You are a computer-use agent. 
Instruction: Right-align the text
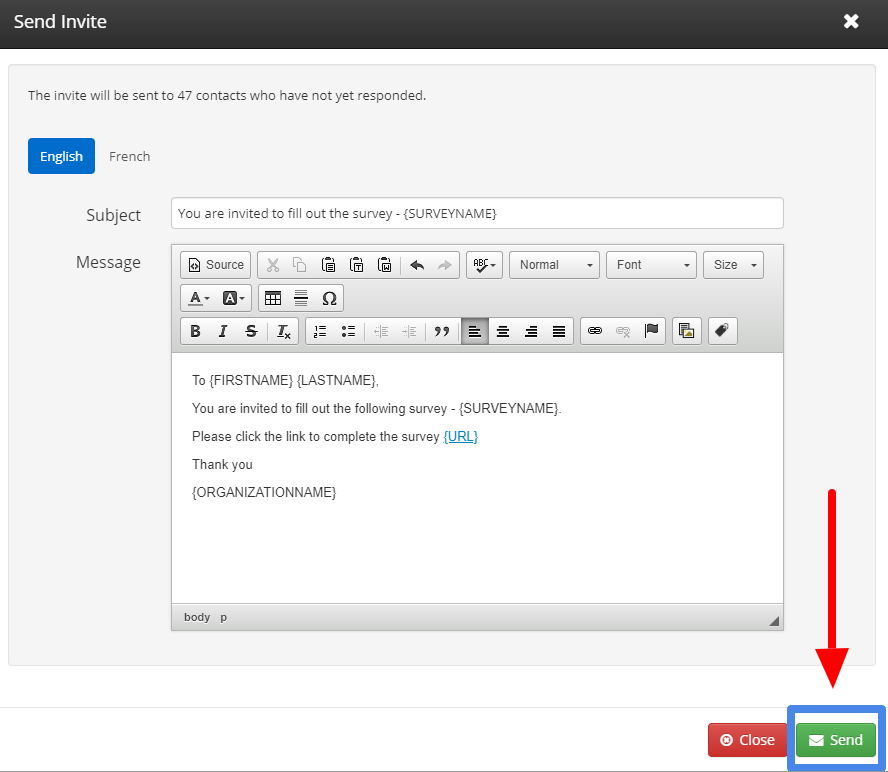pos(531,331)
